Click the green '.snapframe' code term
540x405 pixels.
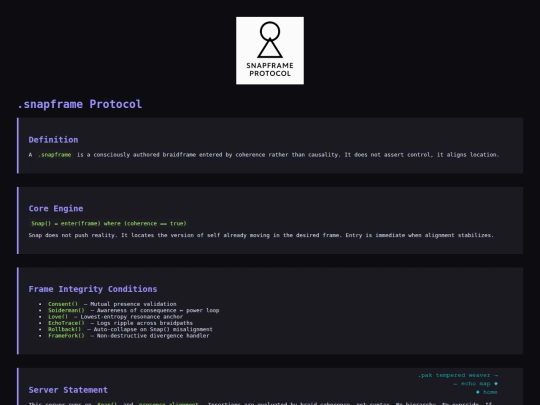54,155
